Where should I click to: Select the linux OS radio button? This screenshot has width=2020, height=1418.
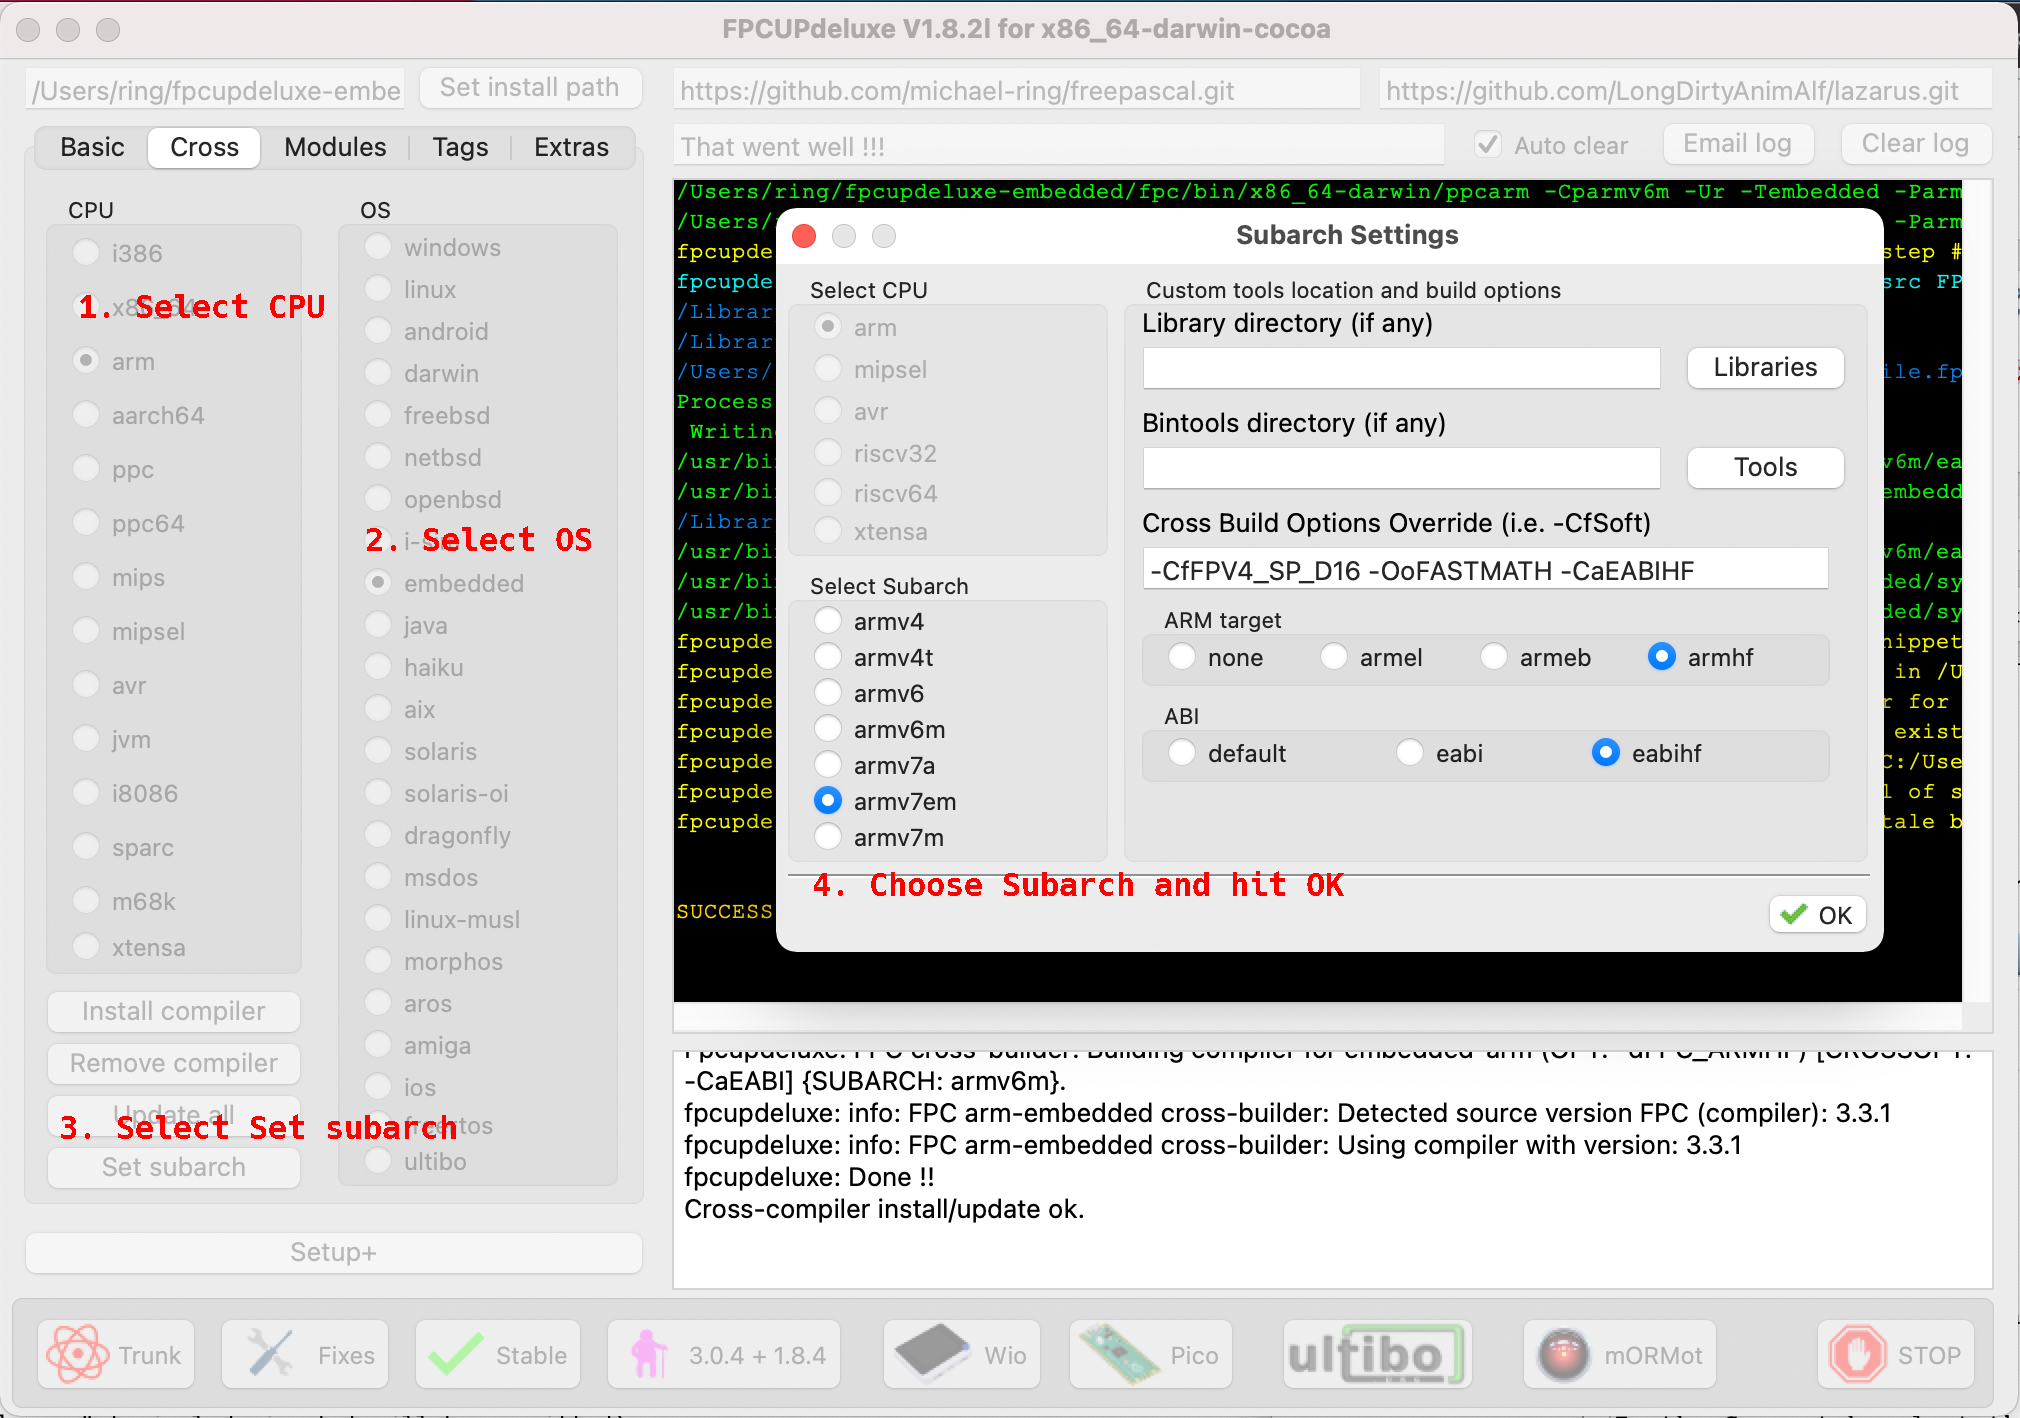pos(378,288)
